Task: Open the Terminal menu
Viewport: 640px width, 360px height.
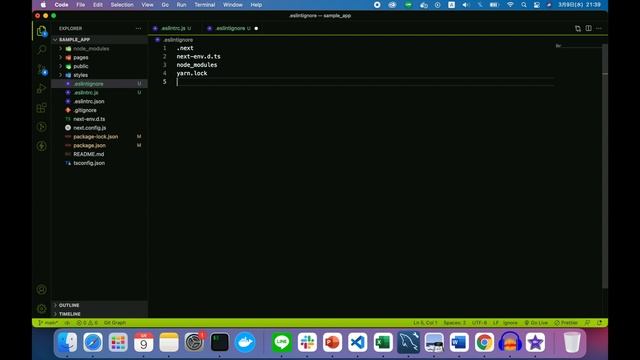Action: (204, 5)
